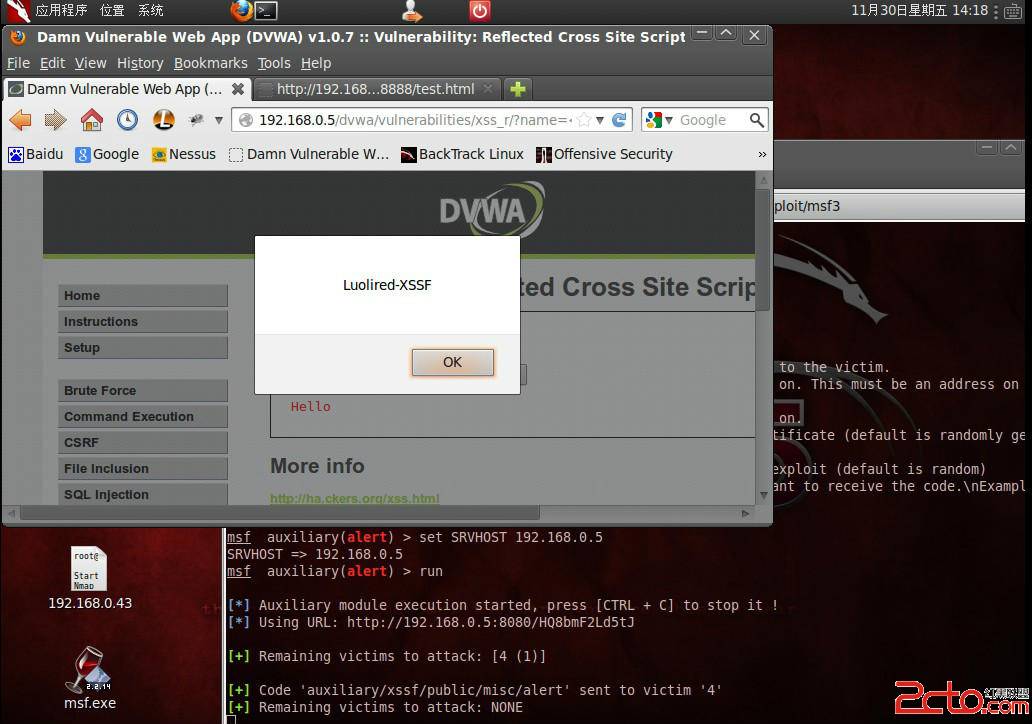Viewport: 1032px width, 724px height.
Task: Open the msf.exe desktop icon
Action: click(89, 670)
